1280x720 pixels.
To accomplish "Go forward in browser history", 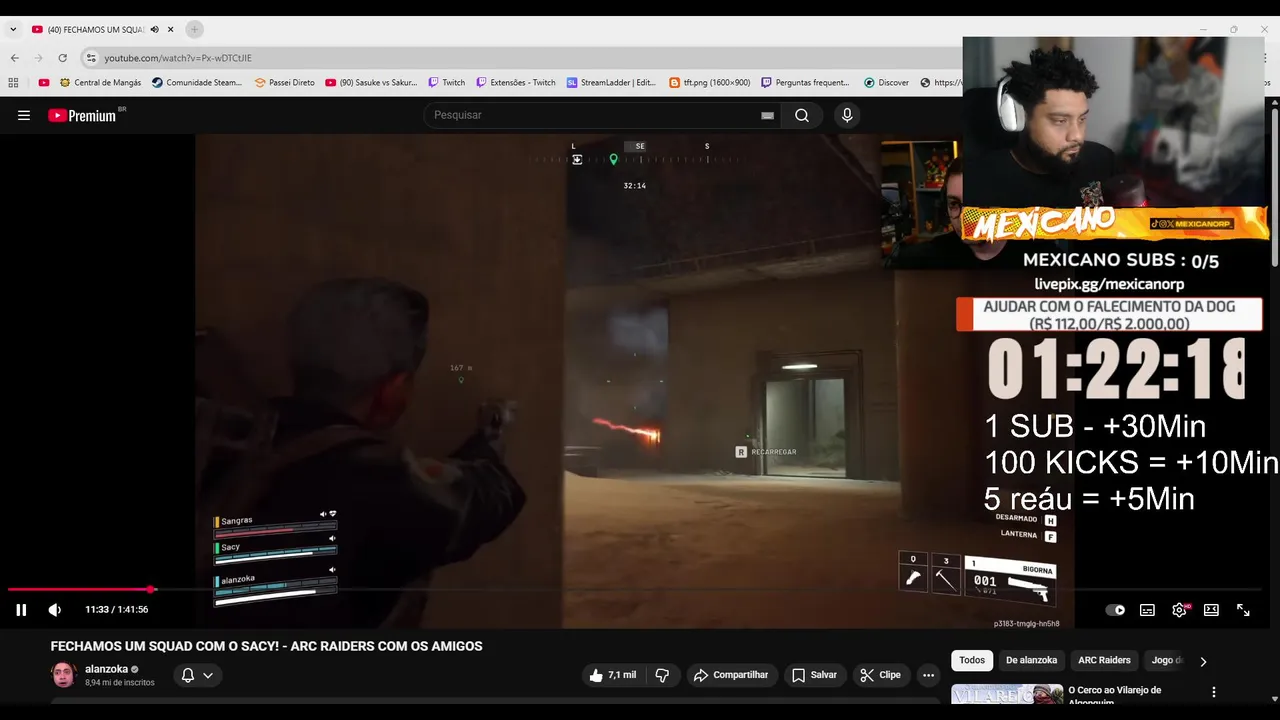I will tap(38, 58).
